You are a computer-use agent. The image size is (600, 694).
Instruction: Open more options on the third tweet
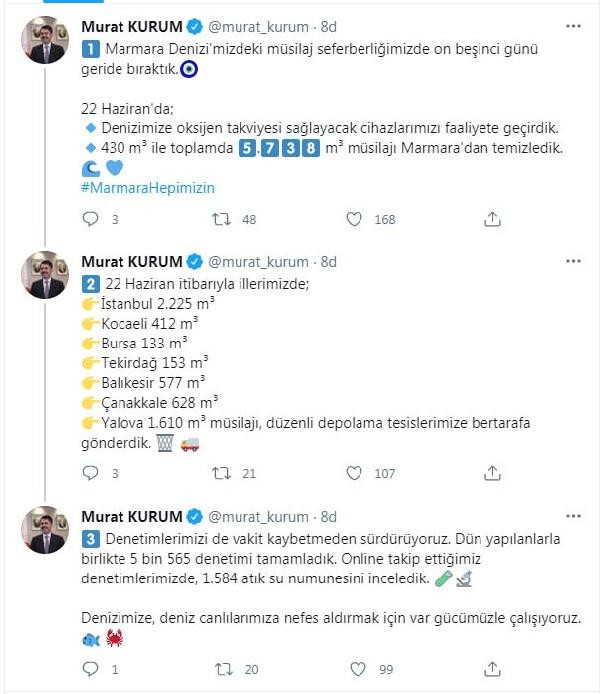pos(572,516)
